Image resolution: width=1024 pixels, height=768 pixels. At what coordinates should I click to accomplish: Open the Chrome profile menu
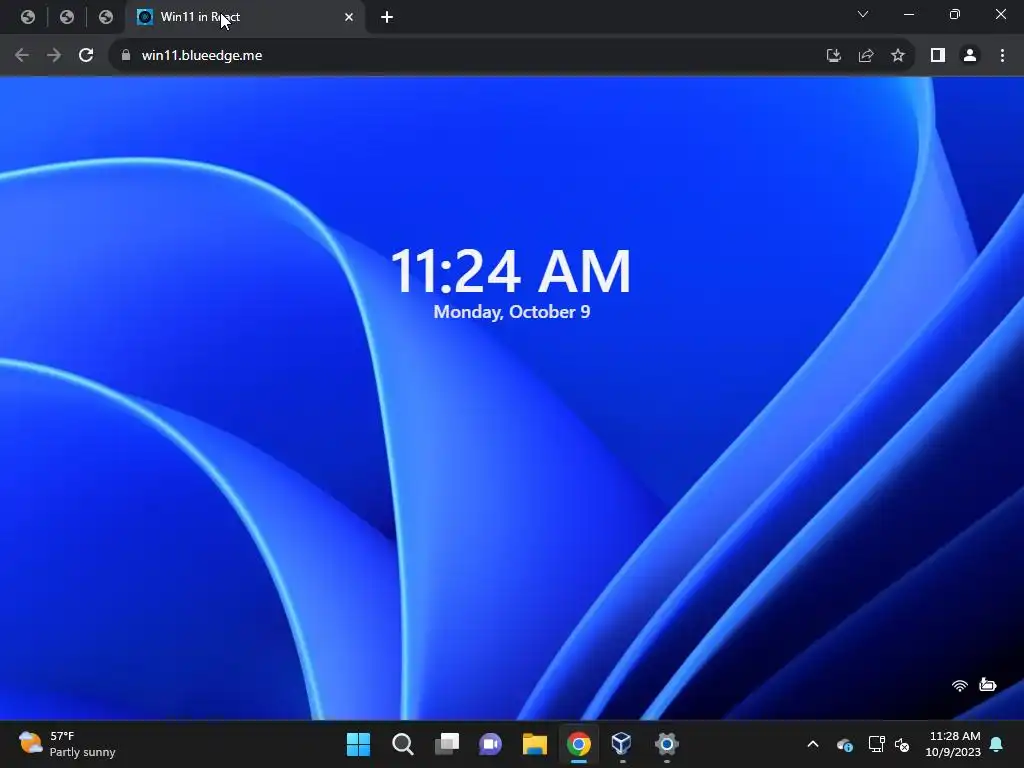[x=970, y=56]
